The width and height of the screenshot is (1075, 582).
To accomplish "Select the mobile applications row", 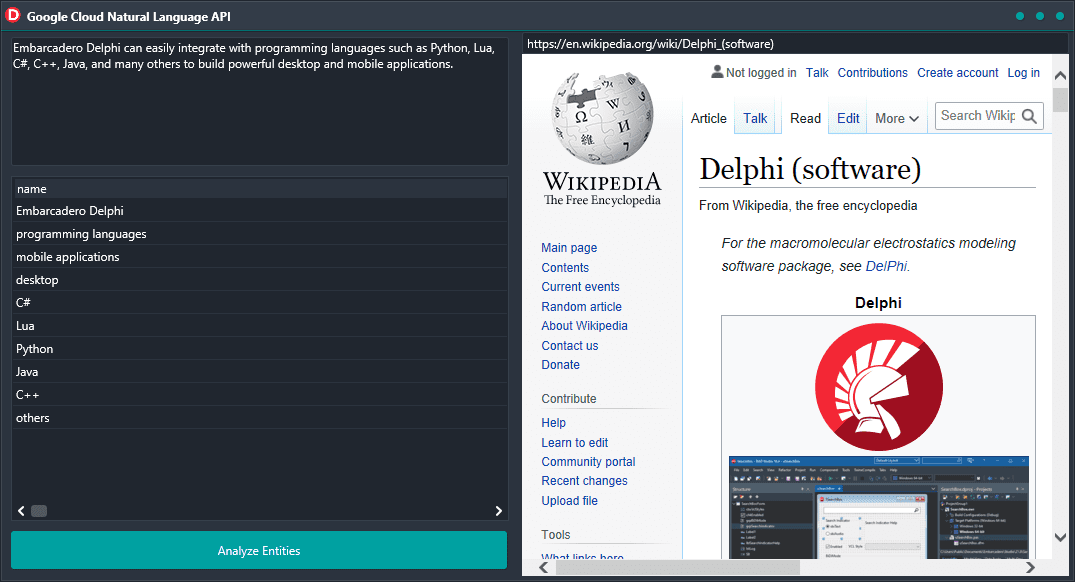I will (x=260, y=256).
